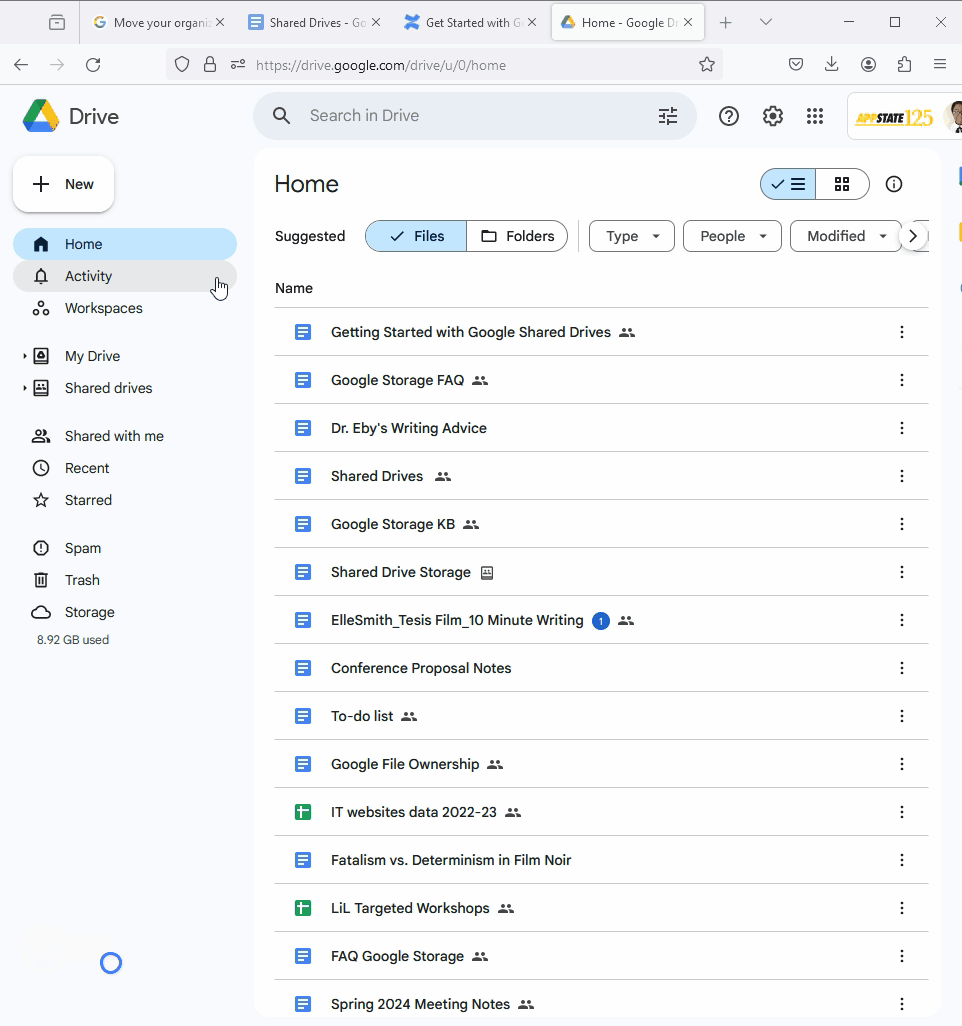Open Spring 2024 Meeting Notes

click(420, 1004)
